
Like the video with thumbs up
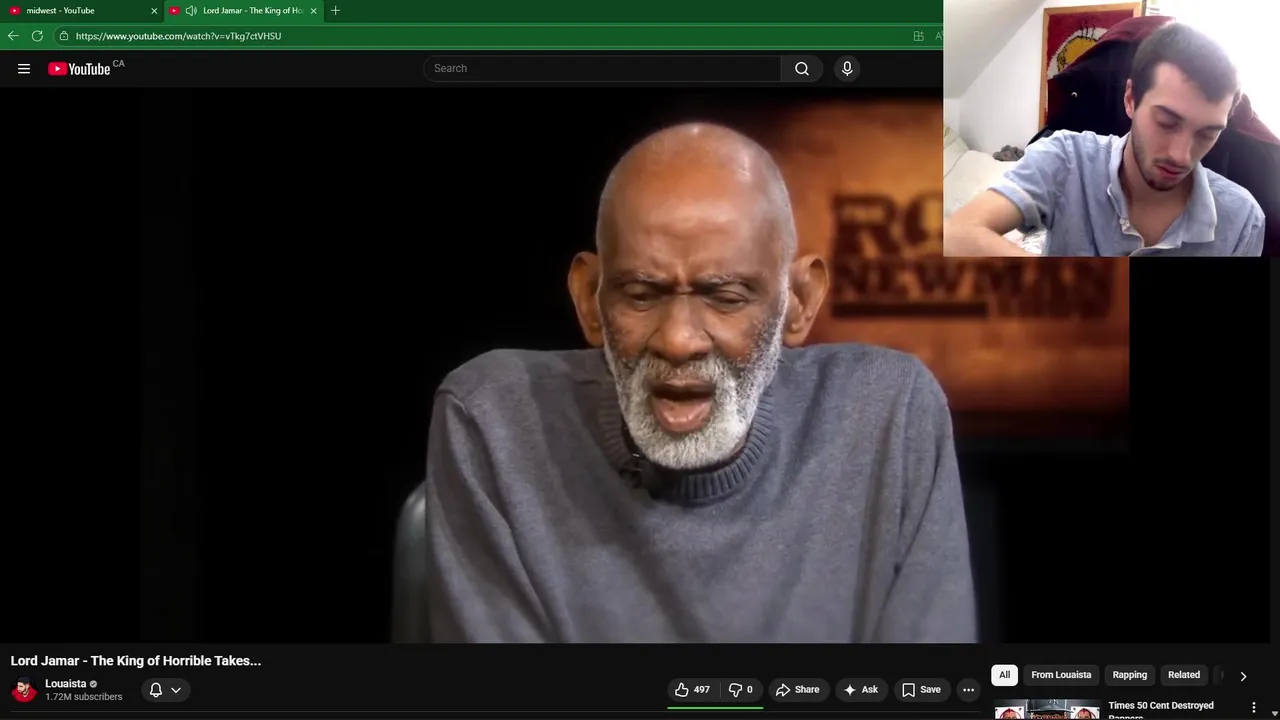(x=692, y=689)
